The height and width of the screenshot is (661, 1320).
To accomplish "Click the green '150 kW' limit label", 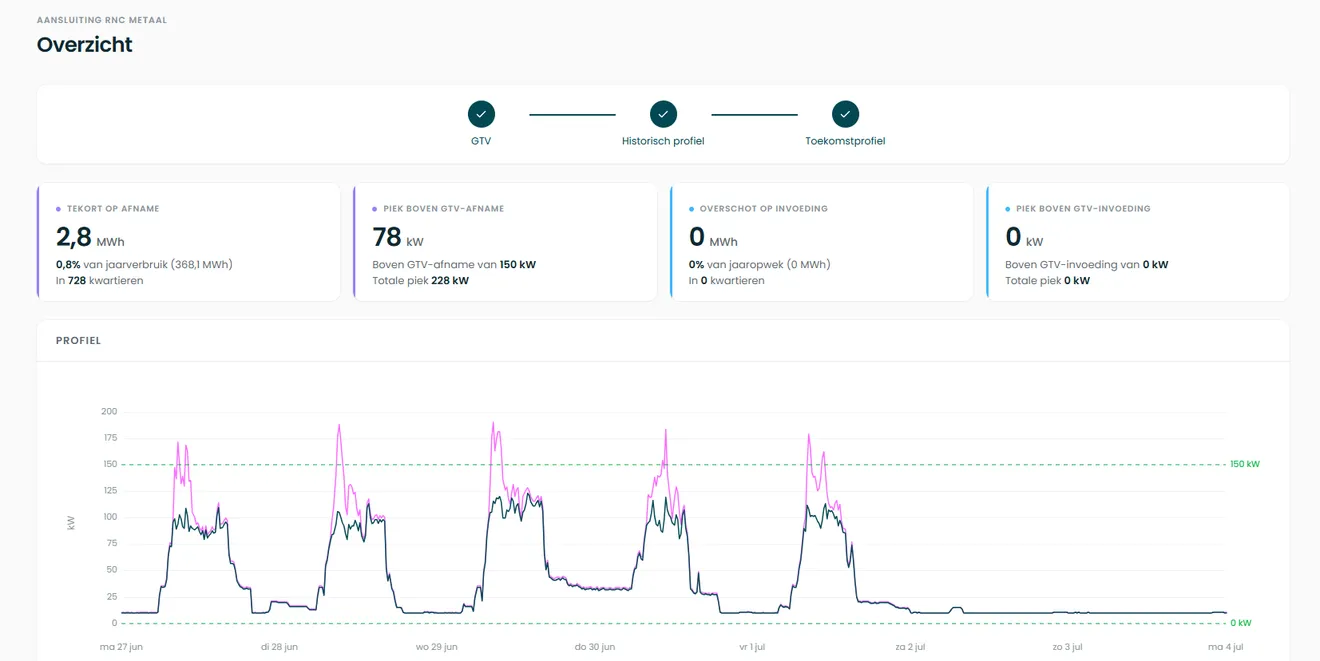I will tap(1245, 464).
